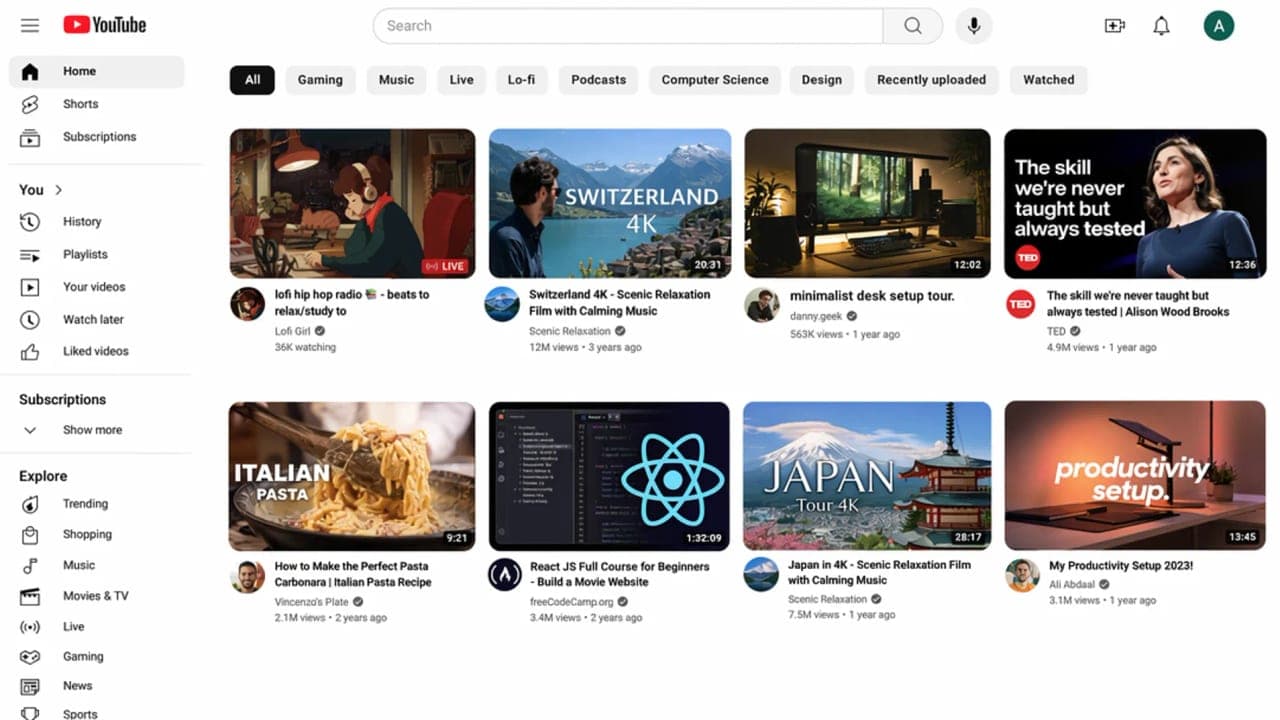Click the News icon in Explore
Screen dimensions: 1280x720
coord(30,687)
